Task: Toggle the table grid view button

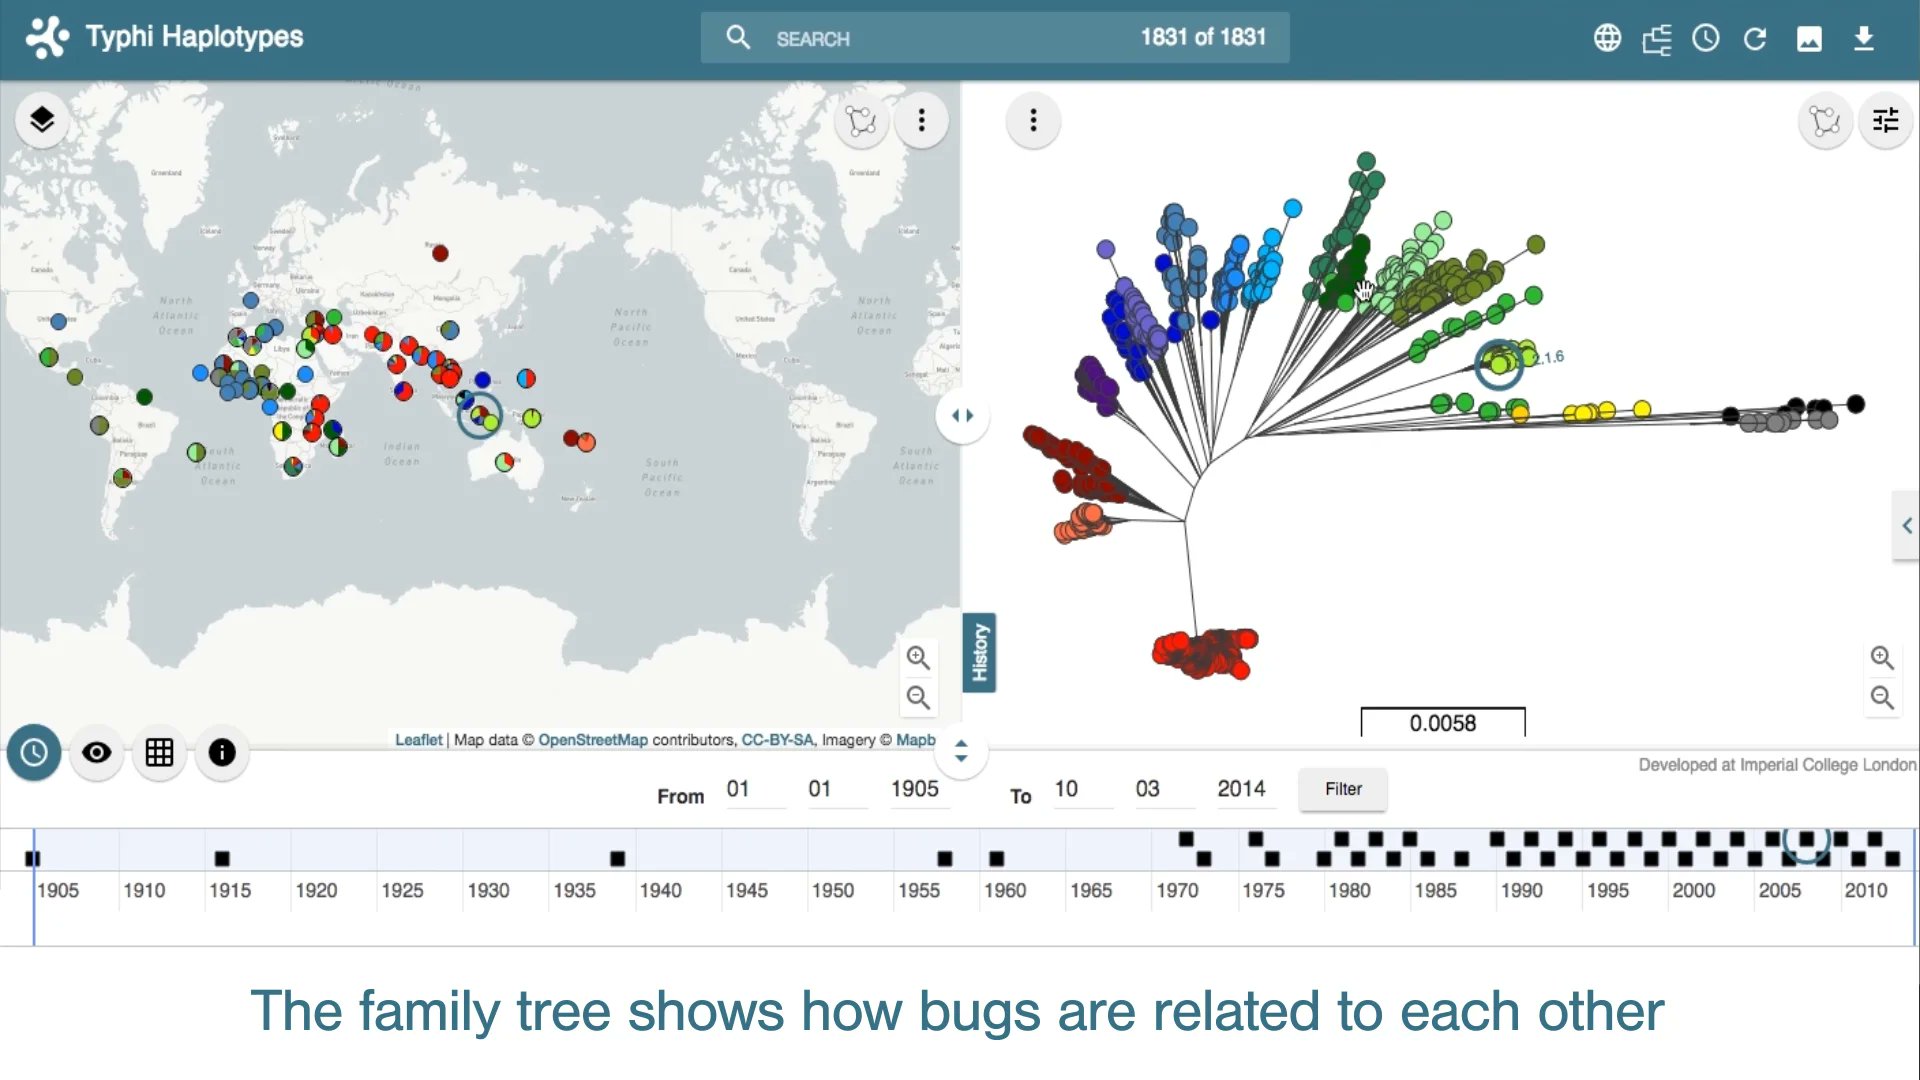Action: (159, 752)
